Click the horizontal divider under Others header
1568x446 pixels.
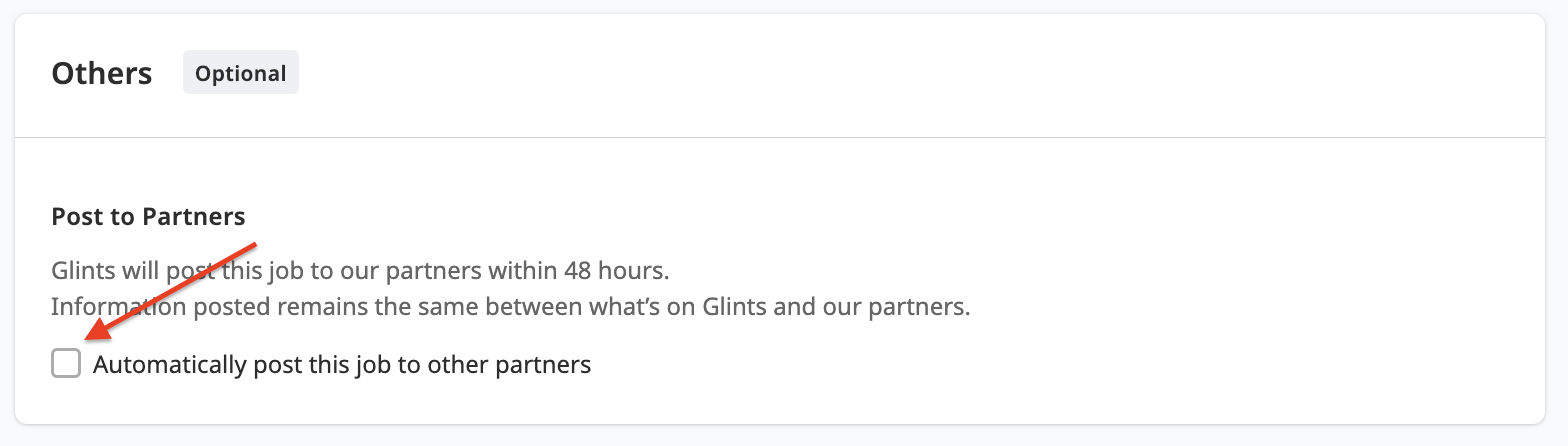[780, 137]
